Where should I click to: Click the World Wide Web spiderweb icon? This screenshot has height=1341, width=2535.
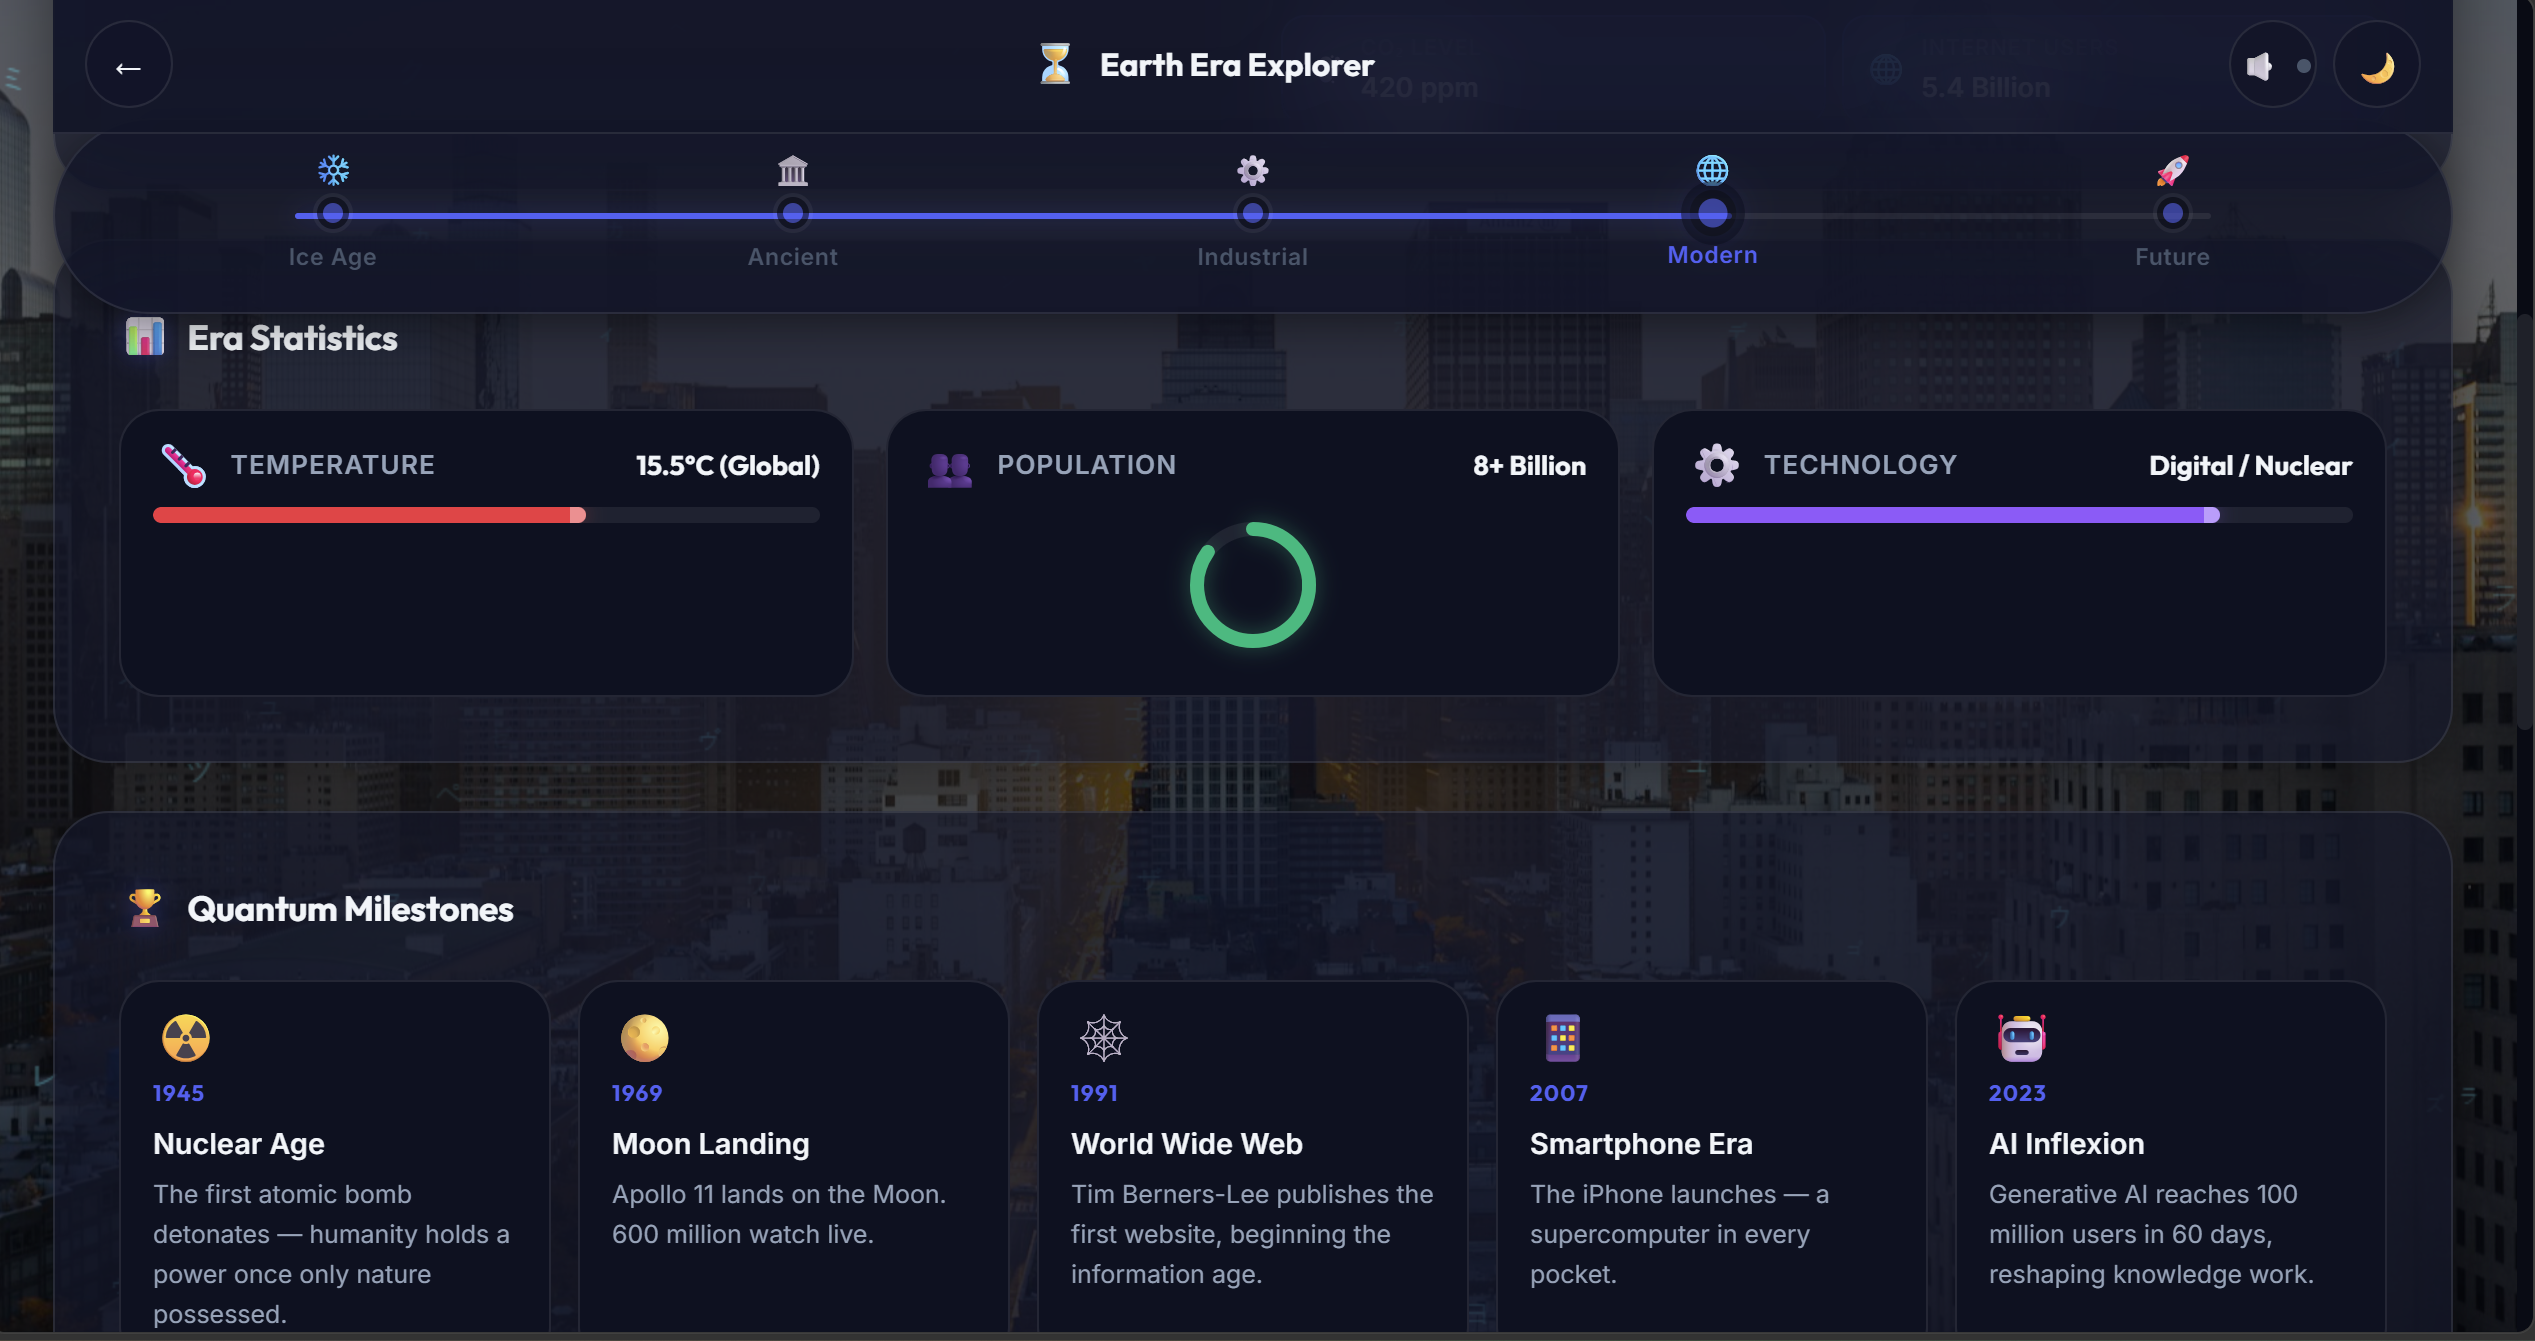click(1103, 1038)
